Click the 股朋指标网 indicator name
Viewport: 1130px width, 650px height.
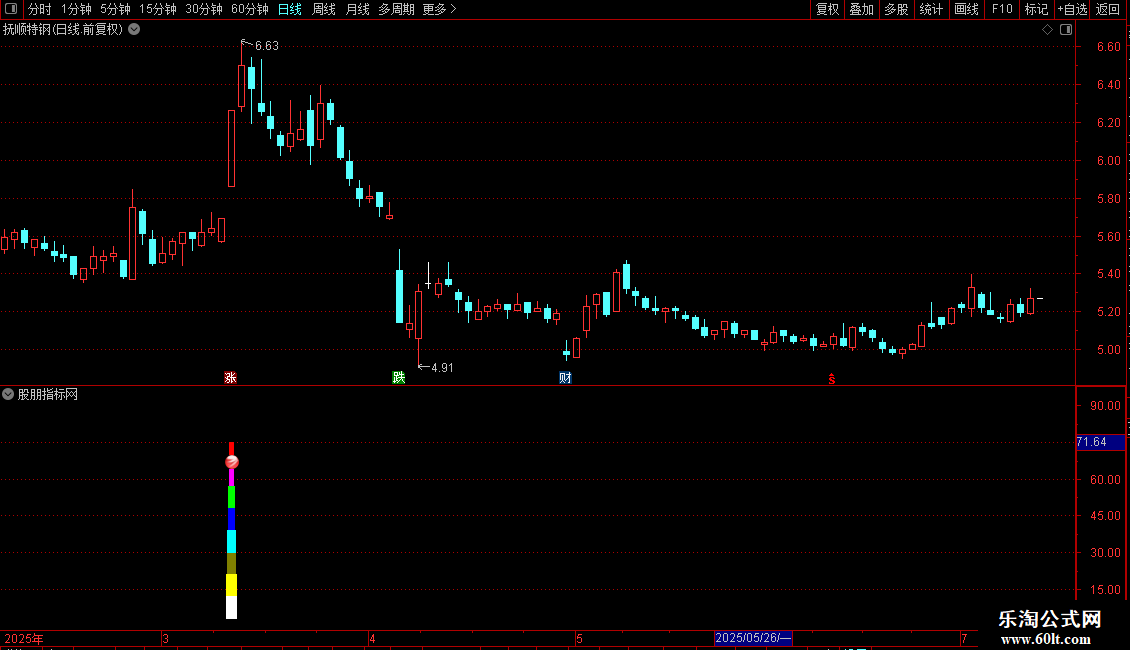(x=48, y=394)
